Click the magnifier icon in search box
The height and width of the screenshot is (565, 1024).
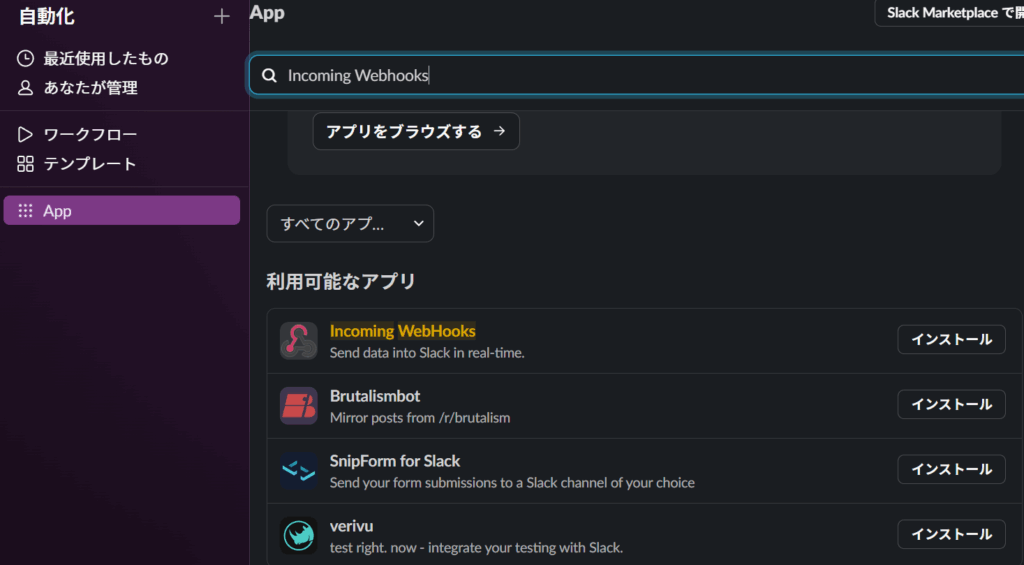tap(269, 76)
